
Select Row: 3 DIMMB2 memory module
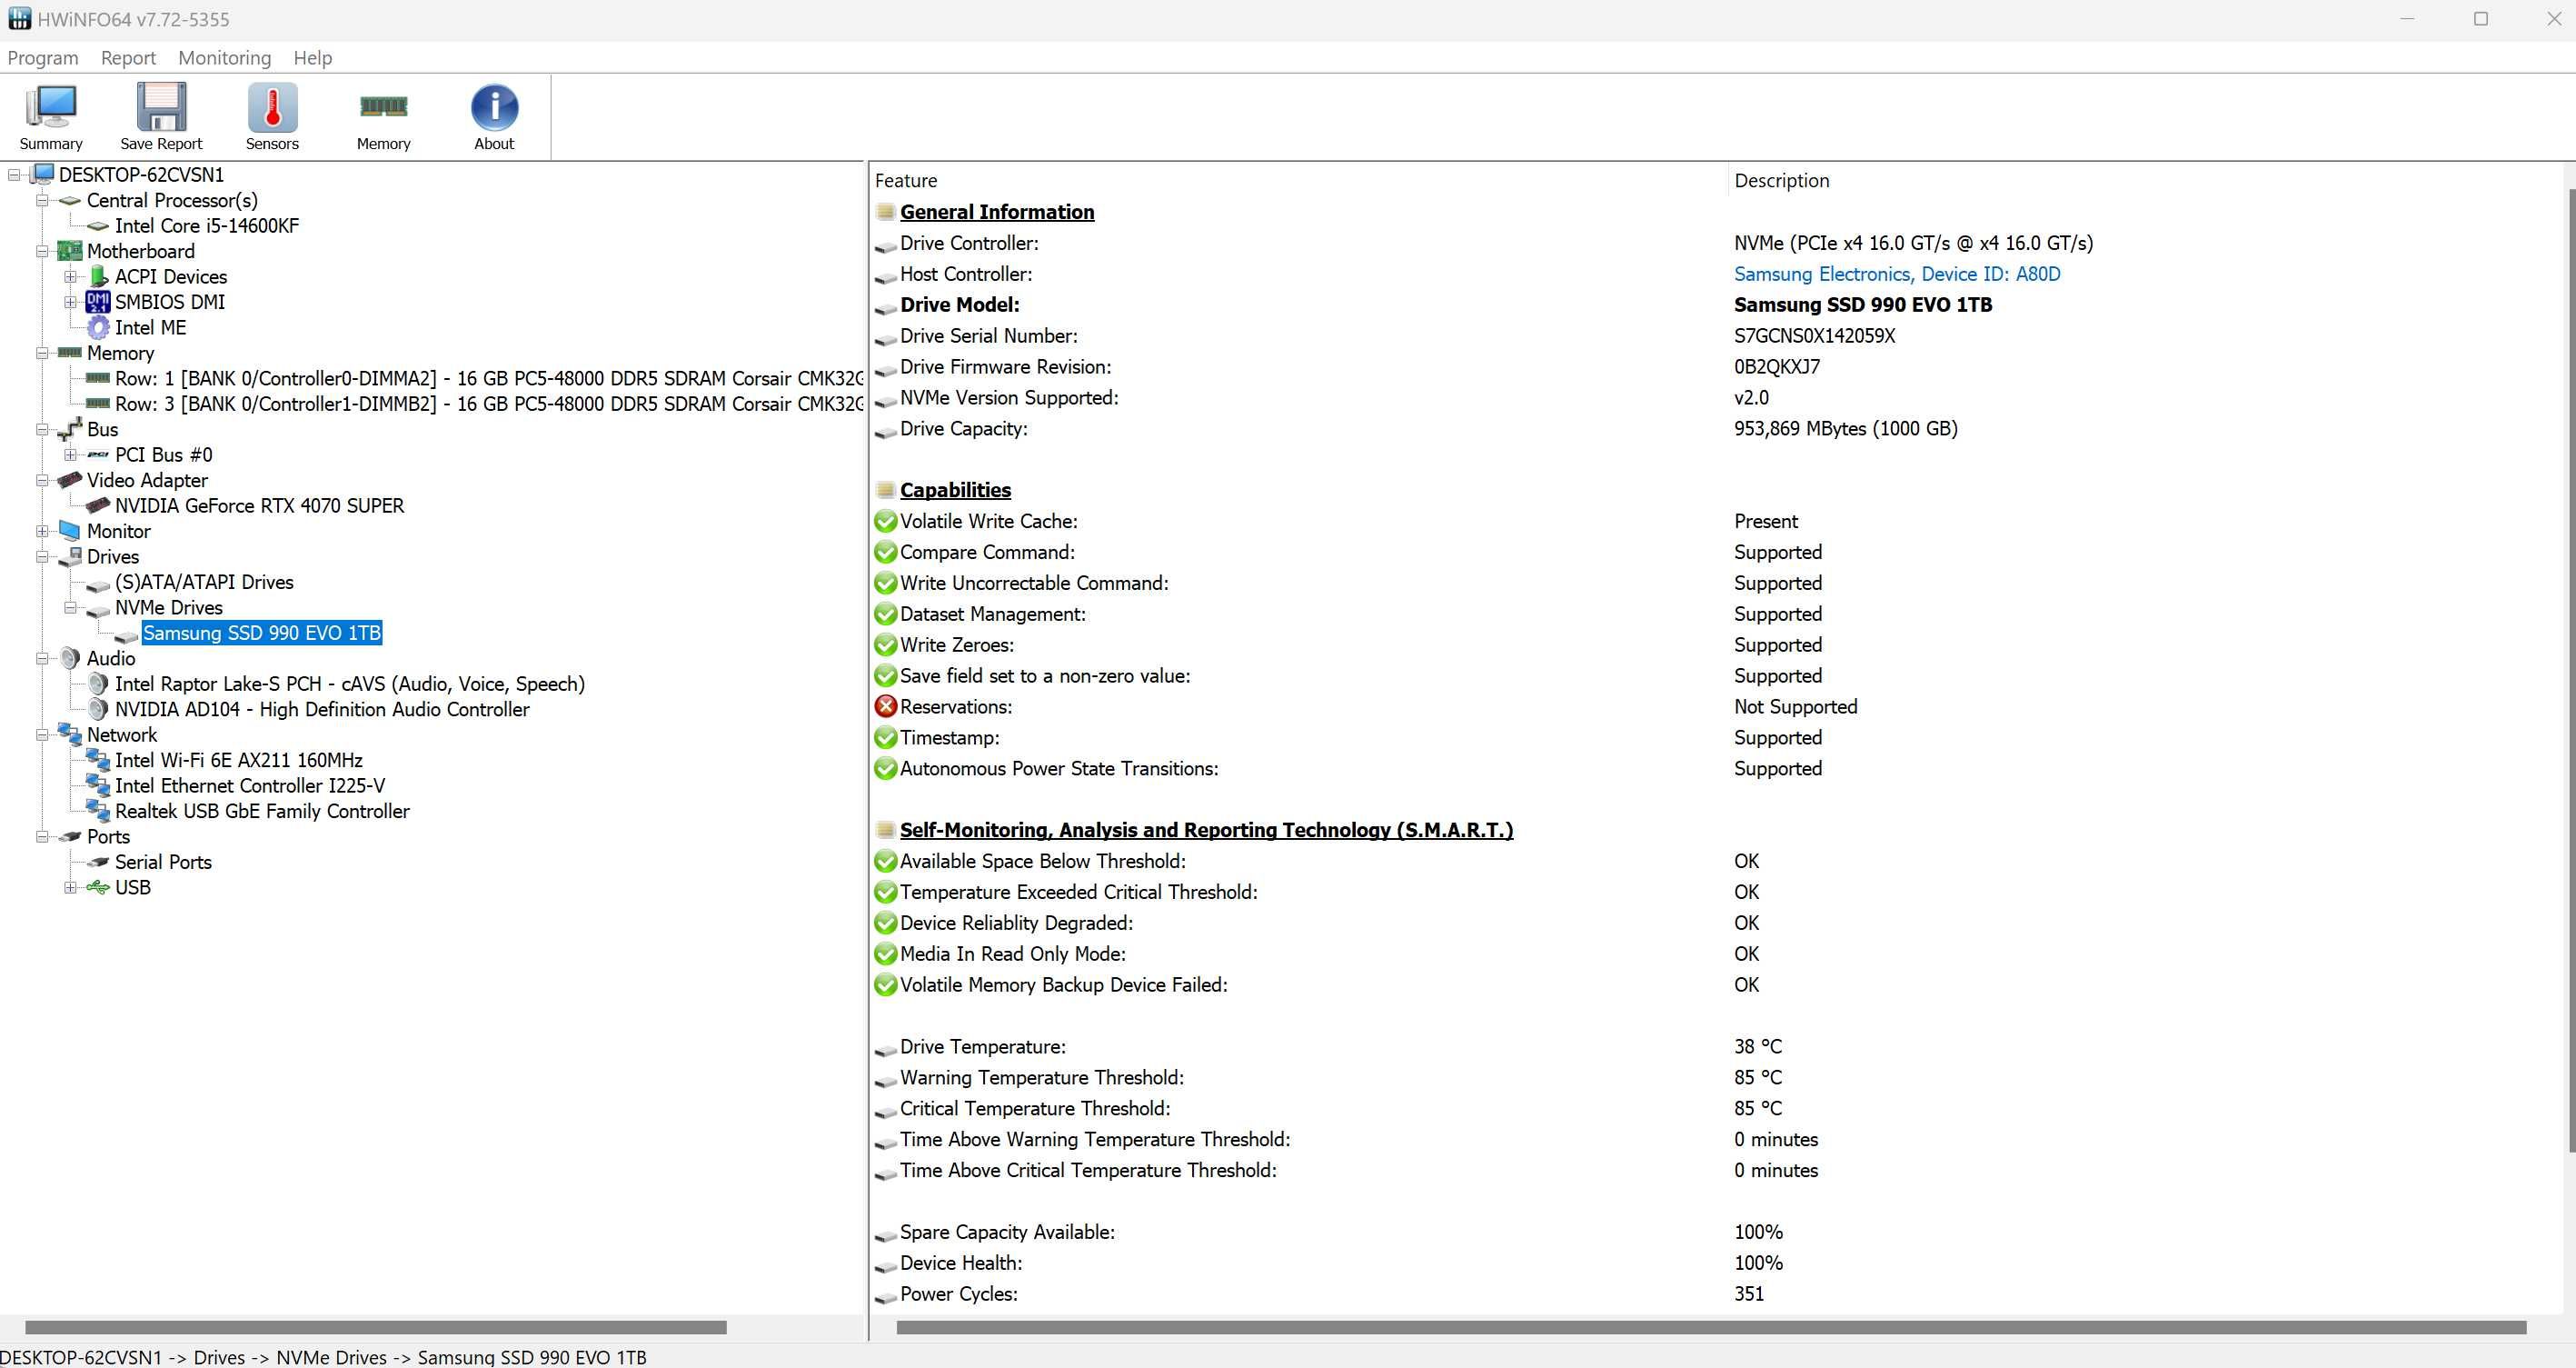[488, 404]
